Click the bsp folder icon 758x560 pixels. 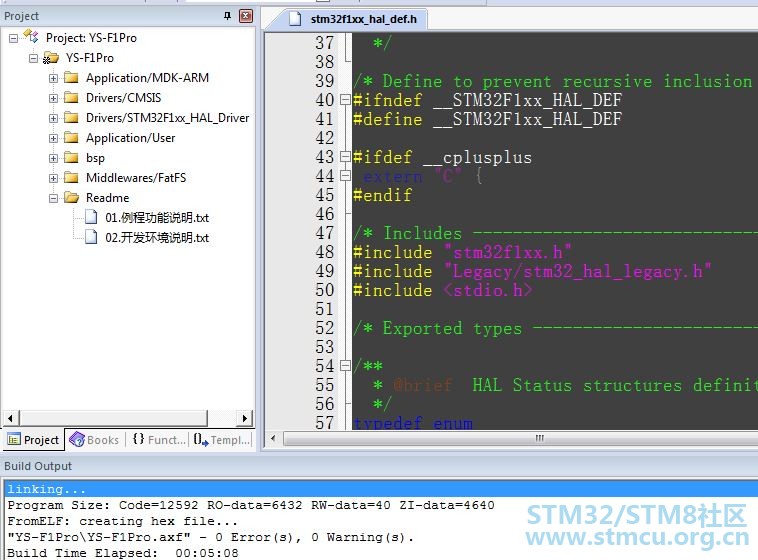coord(71,158)
